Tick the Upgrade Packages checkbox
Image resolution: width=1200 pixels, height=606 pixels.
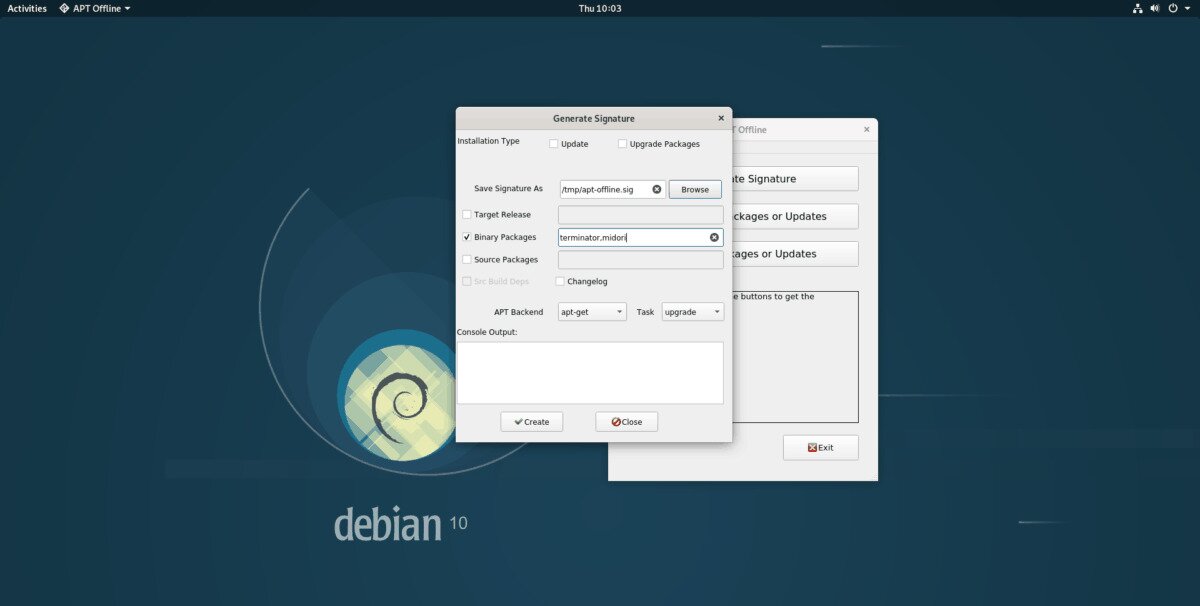[622, 144]
